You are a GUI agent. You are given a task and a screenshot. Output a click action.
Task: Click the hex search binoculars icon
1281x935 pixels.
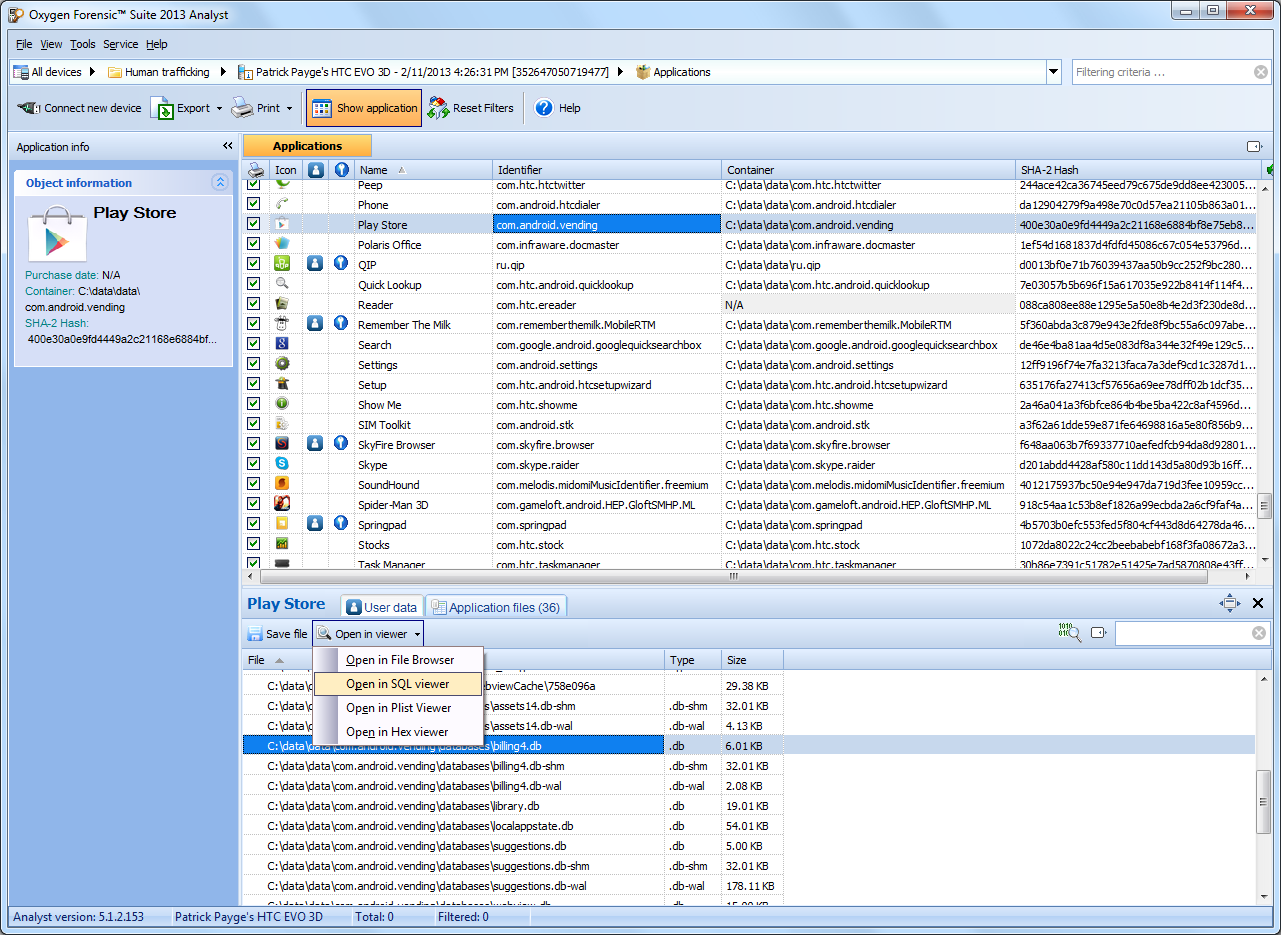1070,632
